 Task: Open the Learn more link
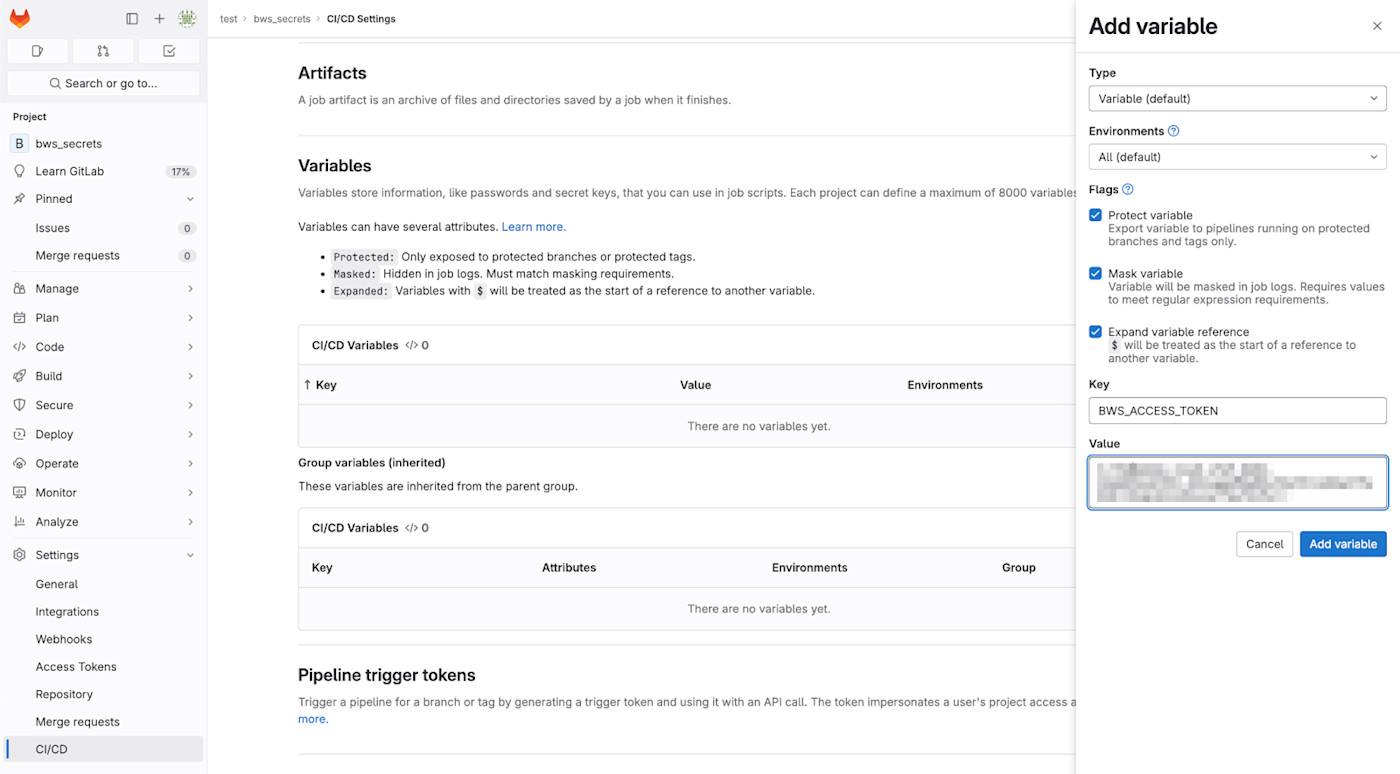(x=533, y=226)
